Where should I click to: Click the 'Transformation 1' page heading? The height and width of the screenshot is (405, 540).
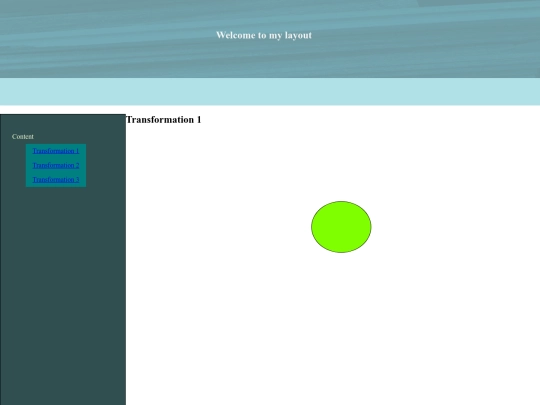(x=164, y=120)
